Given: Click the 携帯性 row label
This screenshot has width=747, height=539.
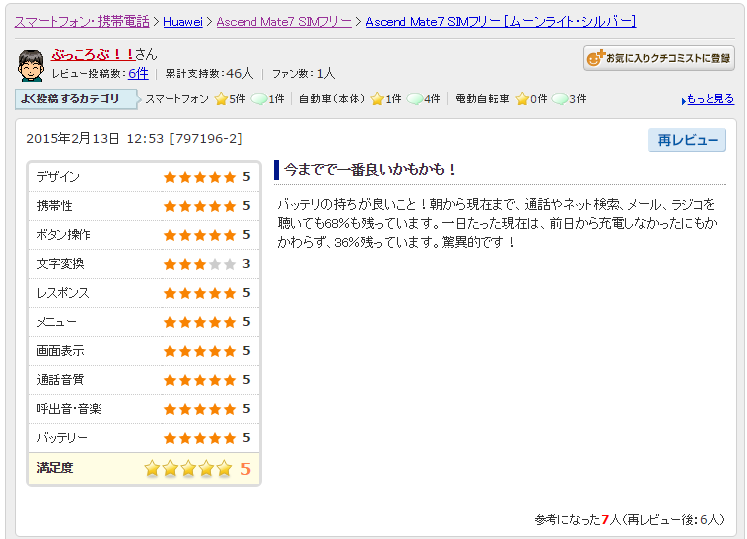Looking at the screenshot, I should [x=54, y=206].
